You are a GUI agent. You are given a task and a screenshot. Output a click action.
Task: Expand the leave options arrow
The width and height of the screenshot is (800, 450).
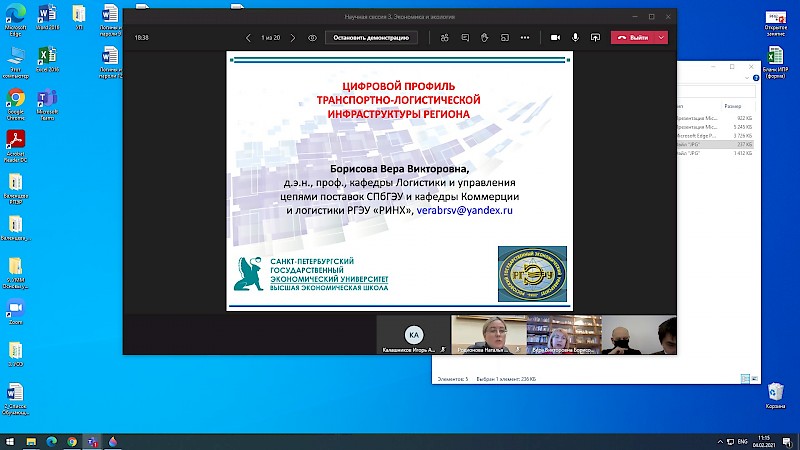[x=660, y=38]
